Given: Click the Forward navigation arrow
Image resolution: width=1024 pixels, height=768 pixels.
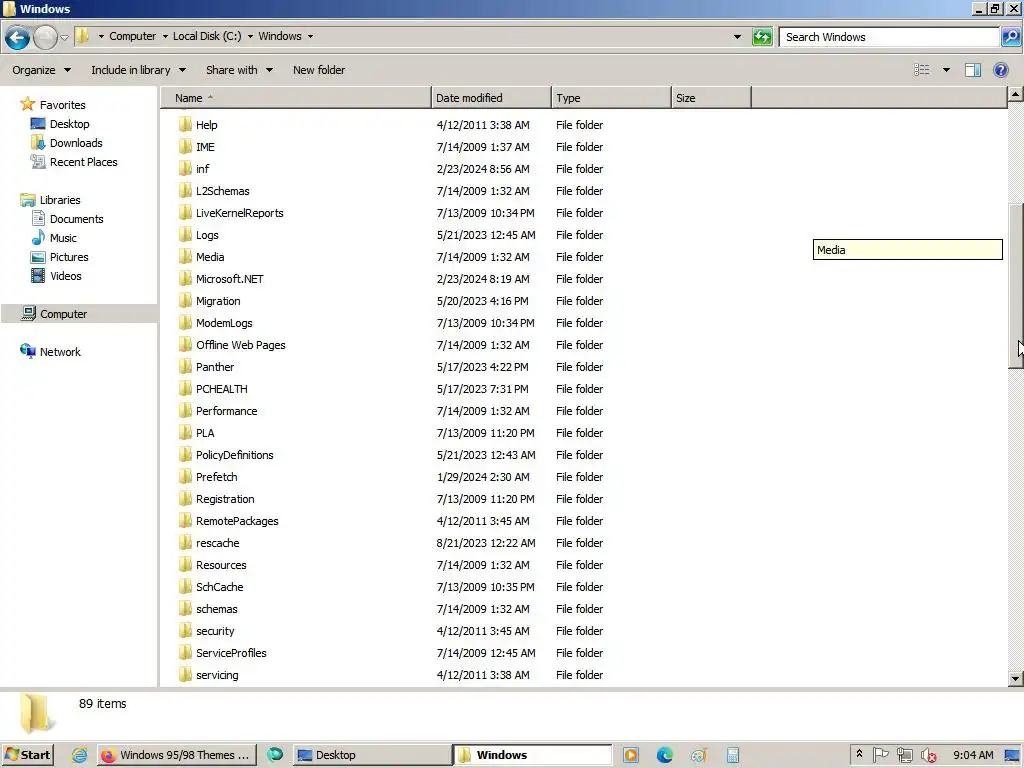Looking at the screenshot, I should [x=45, y=37].
